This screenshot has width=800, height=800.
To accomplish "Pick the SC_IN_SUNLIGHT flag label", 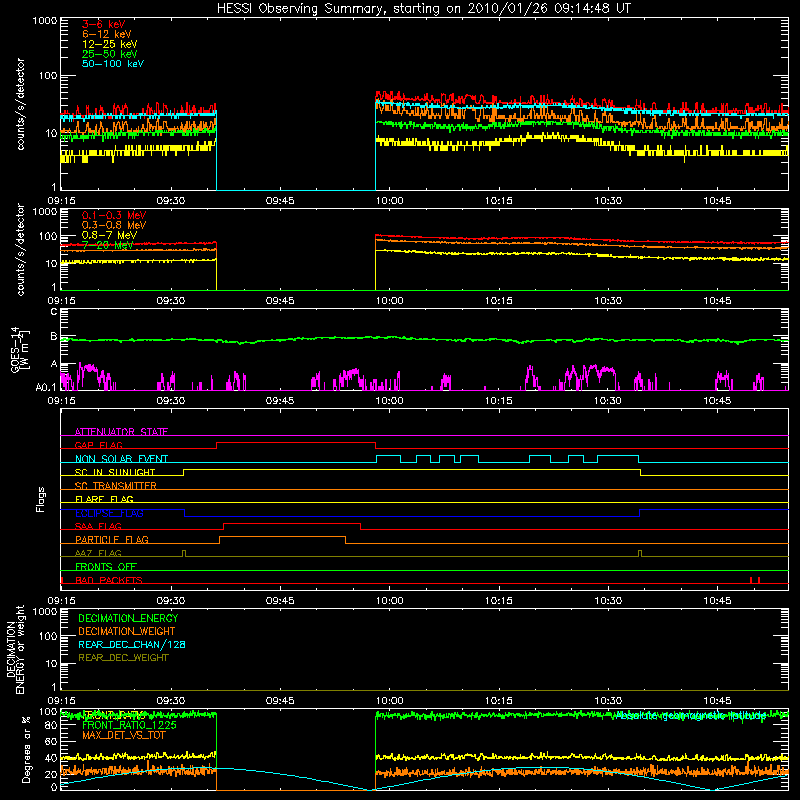I will [115, 472].
